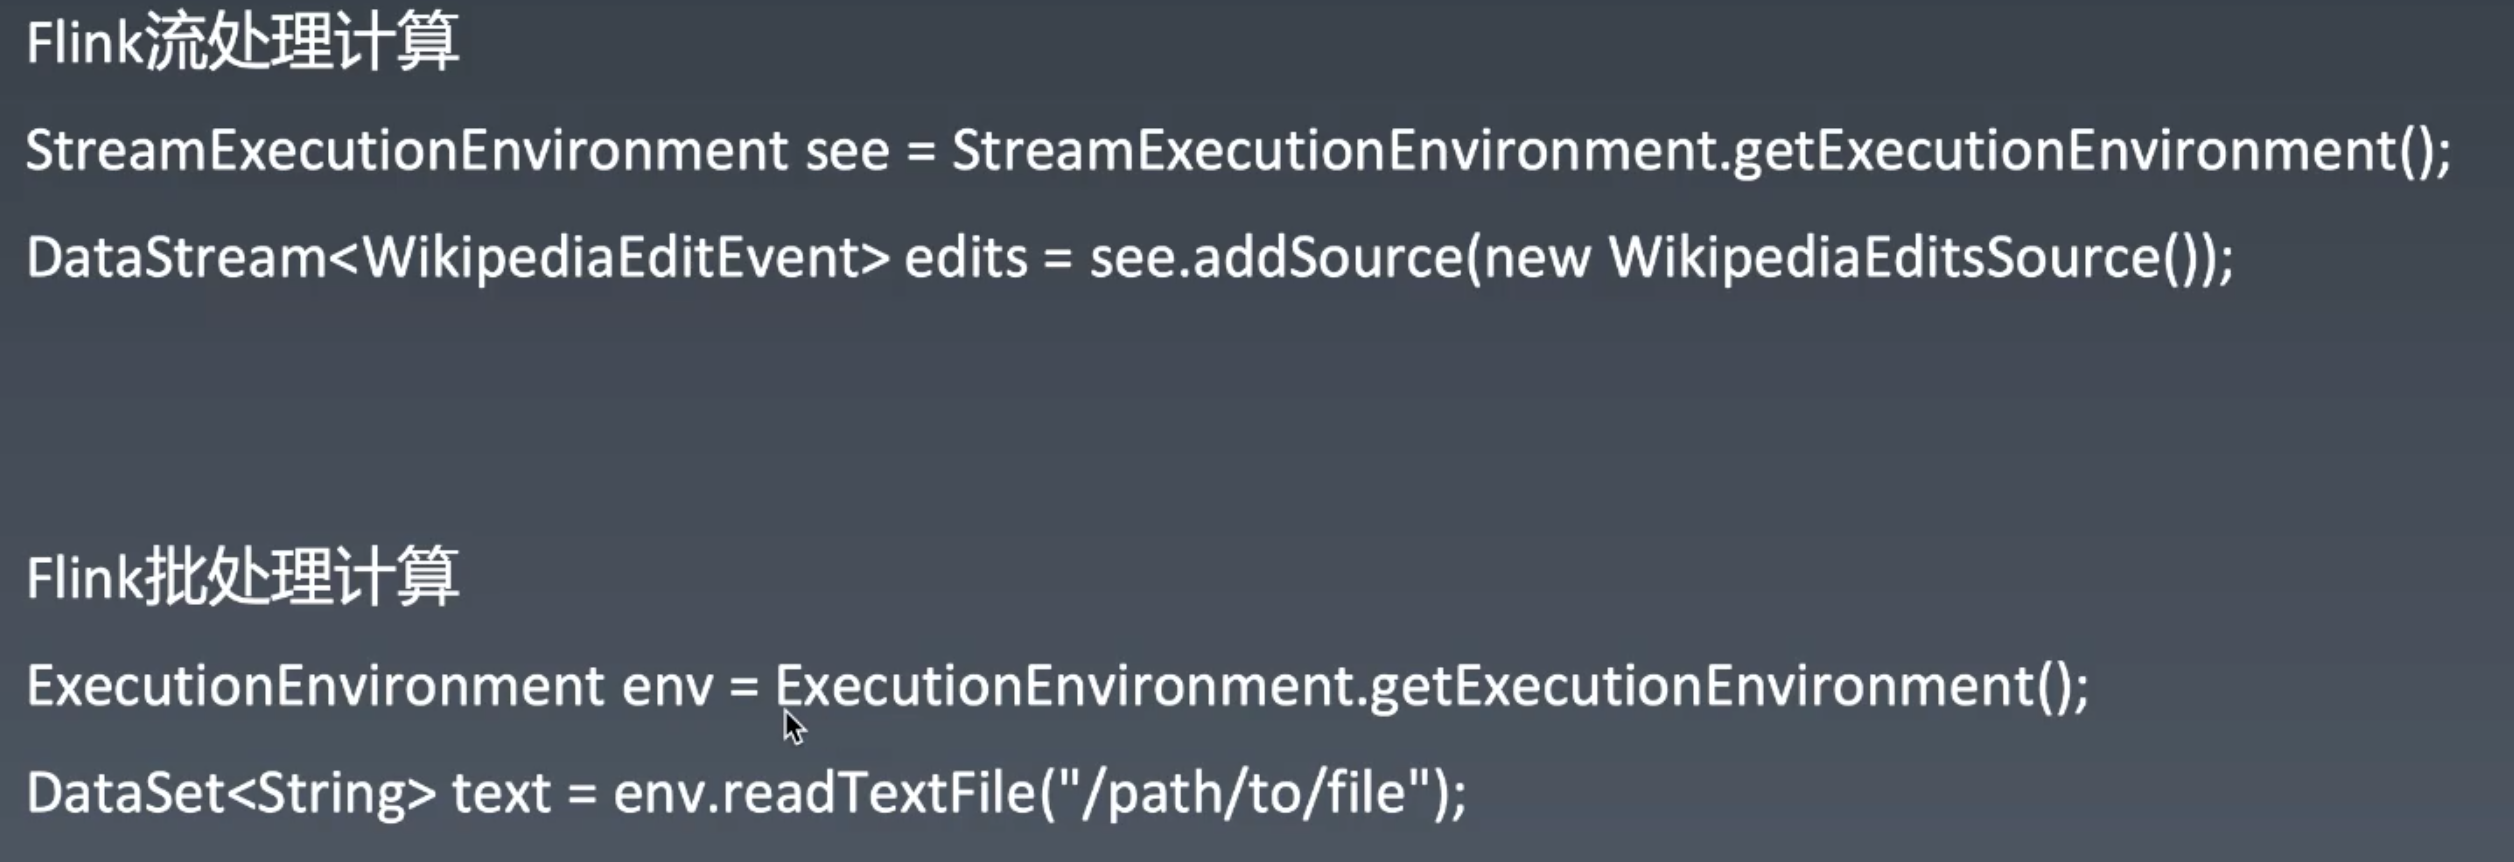
Task: Click the "new" keyword
Action: (1536, 258)
